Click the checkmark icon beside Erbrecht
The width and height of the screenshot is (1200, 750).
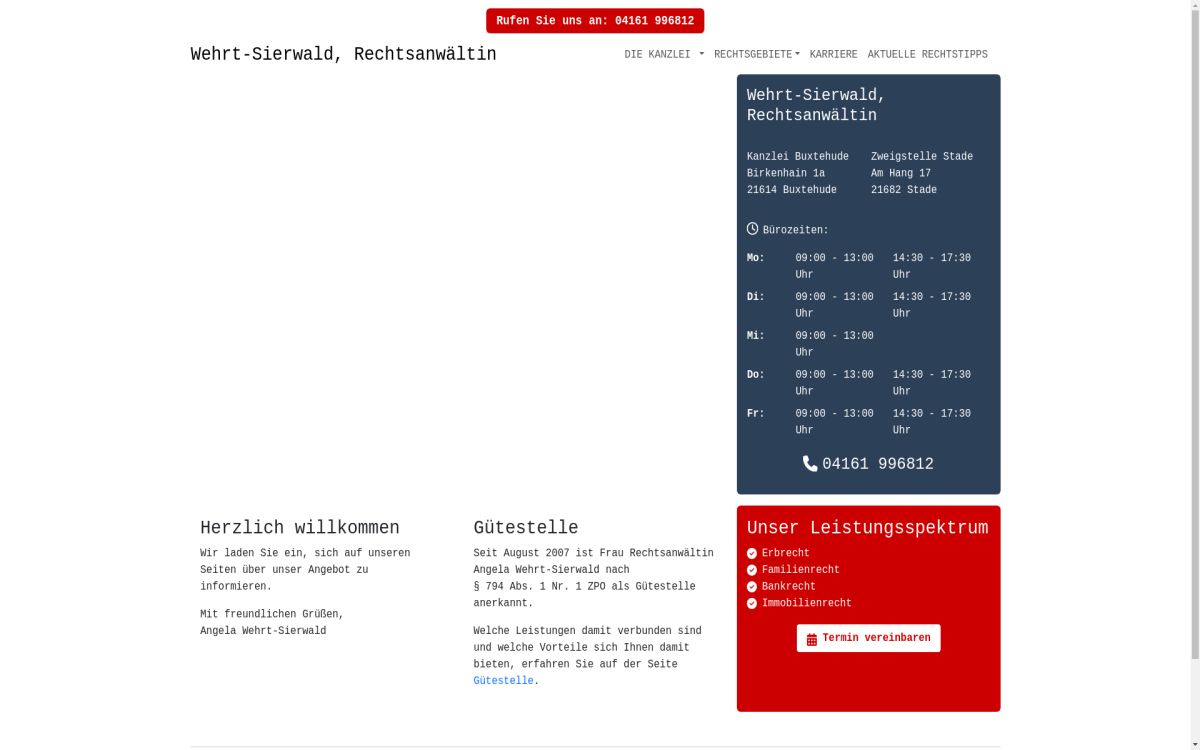(752, 553)
